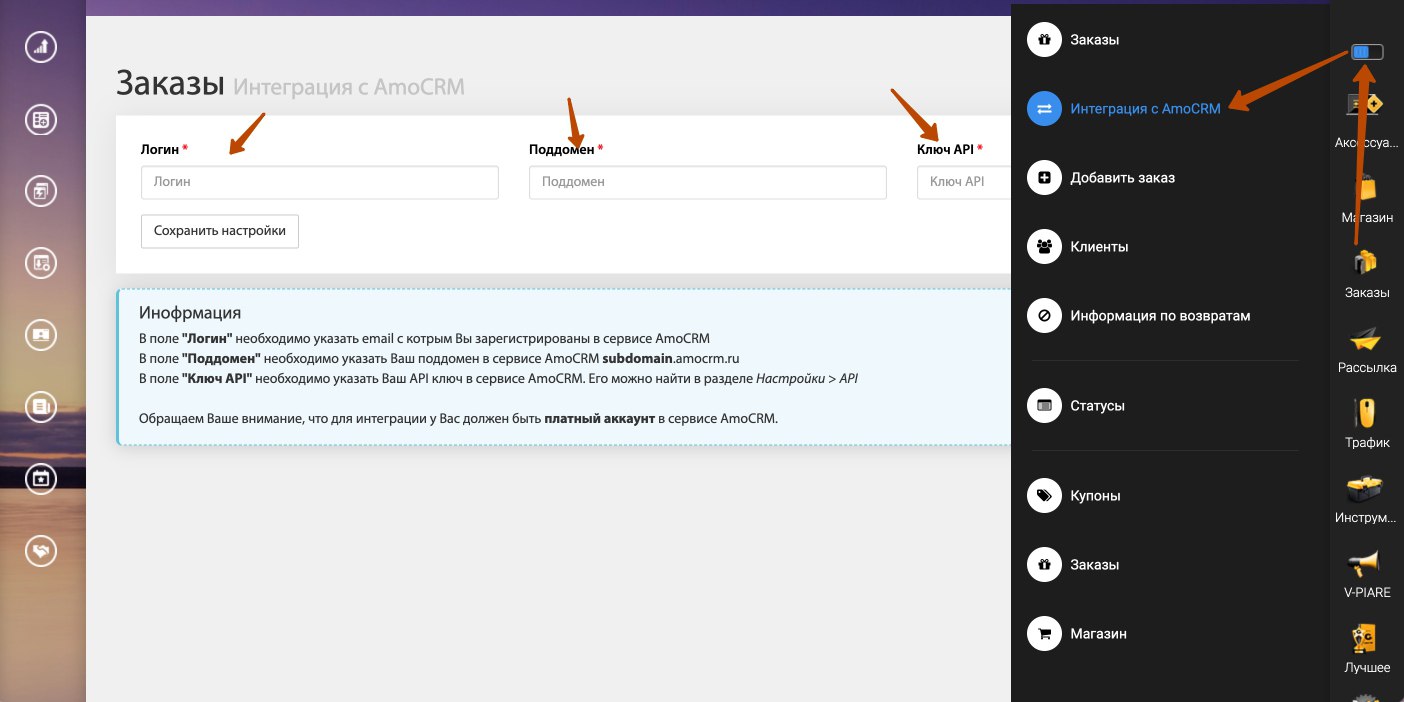
Task: Click the bold платный аккаунт text
Action: [x=598, y=418]
